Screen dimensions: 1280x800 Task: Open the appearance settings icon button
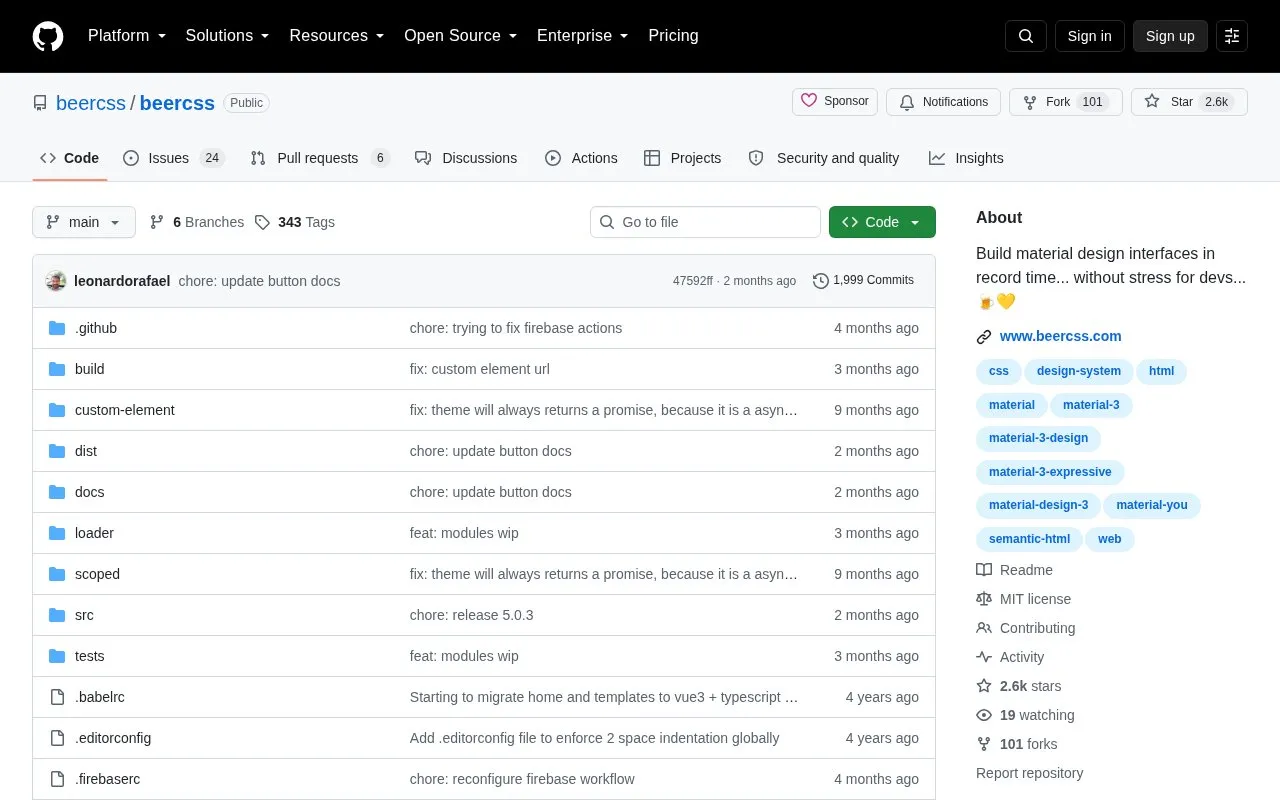[1232, 36]
